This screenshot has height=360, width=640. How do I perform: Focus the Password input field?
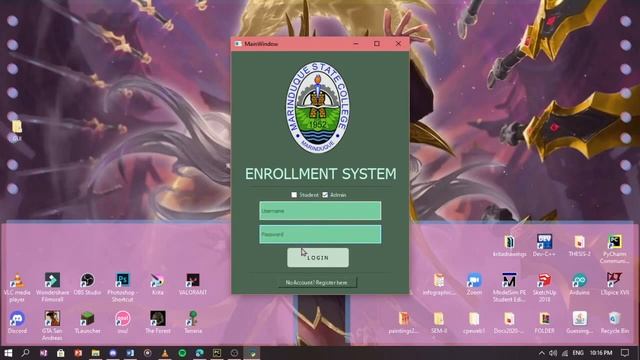point(320,234)
